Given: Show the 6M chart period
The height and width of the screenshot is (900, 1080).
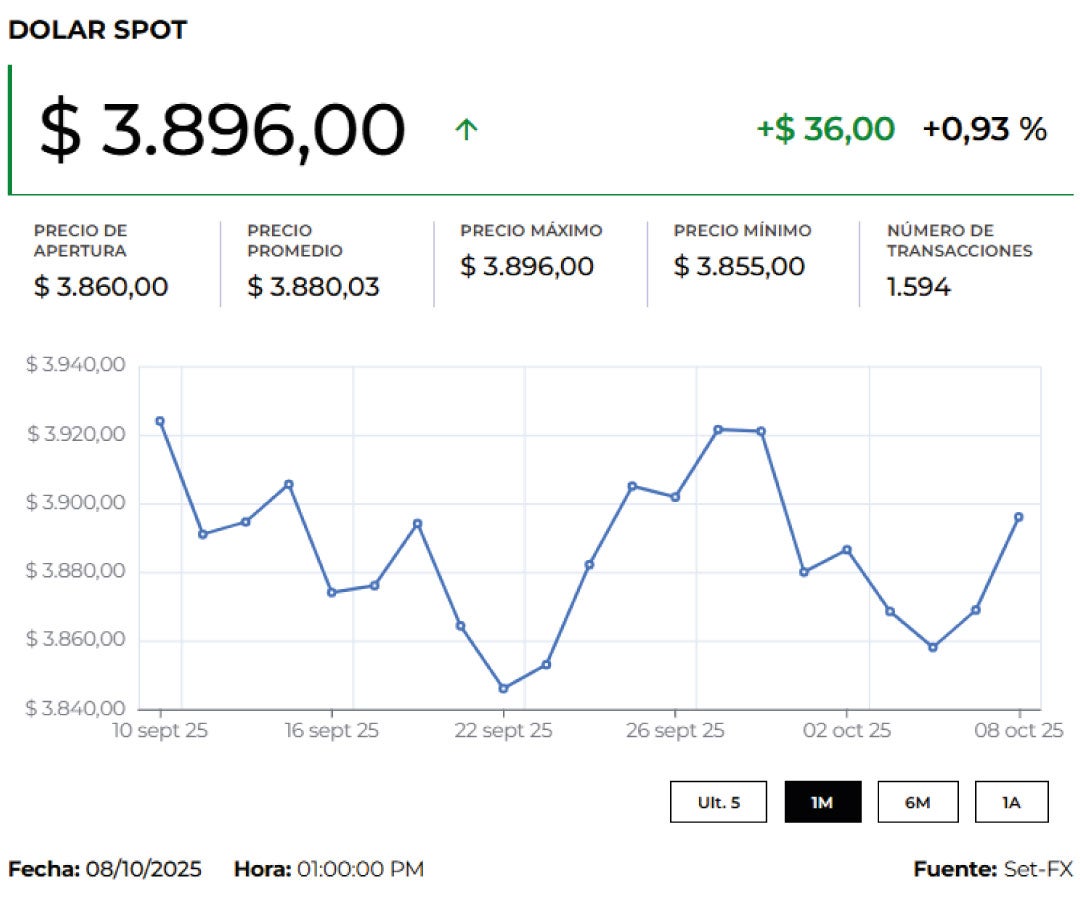Looking at the screenshot, I should point(917,802).
